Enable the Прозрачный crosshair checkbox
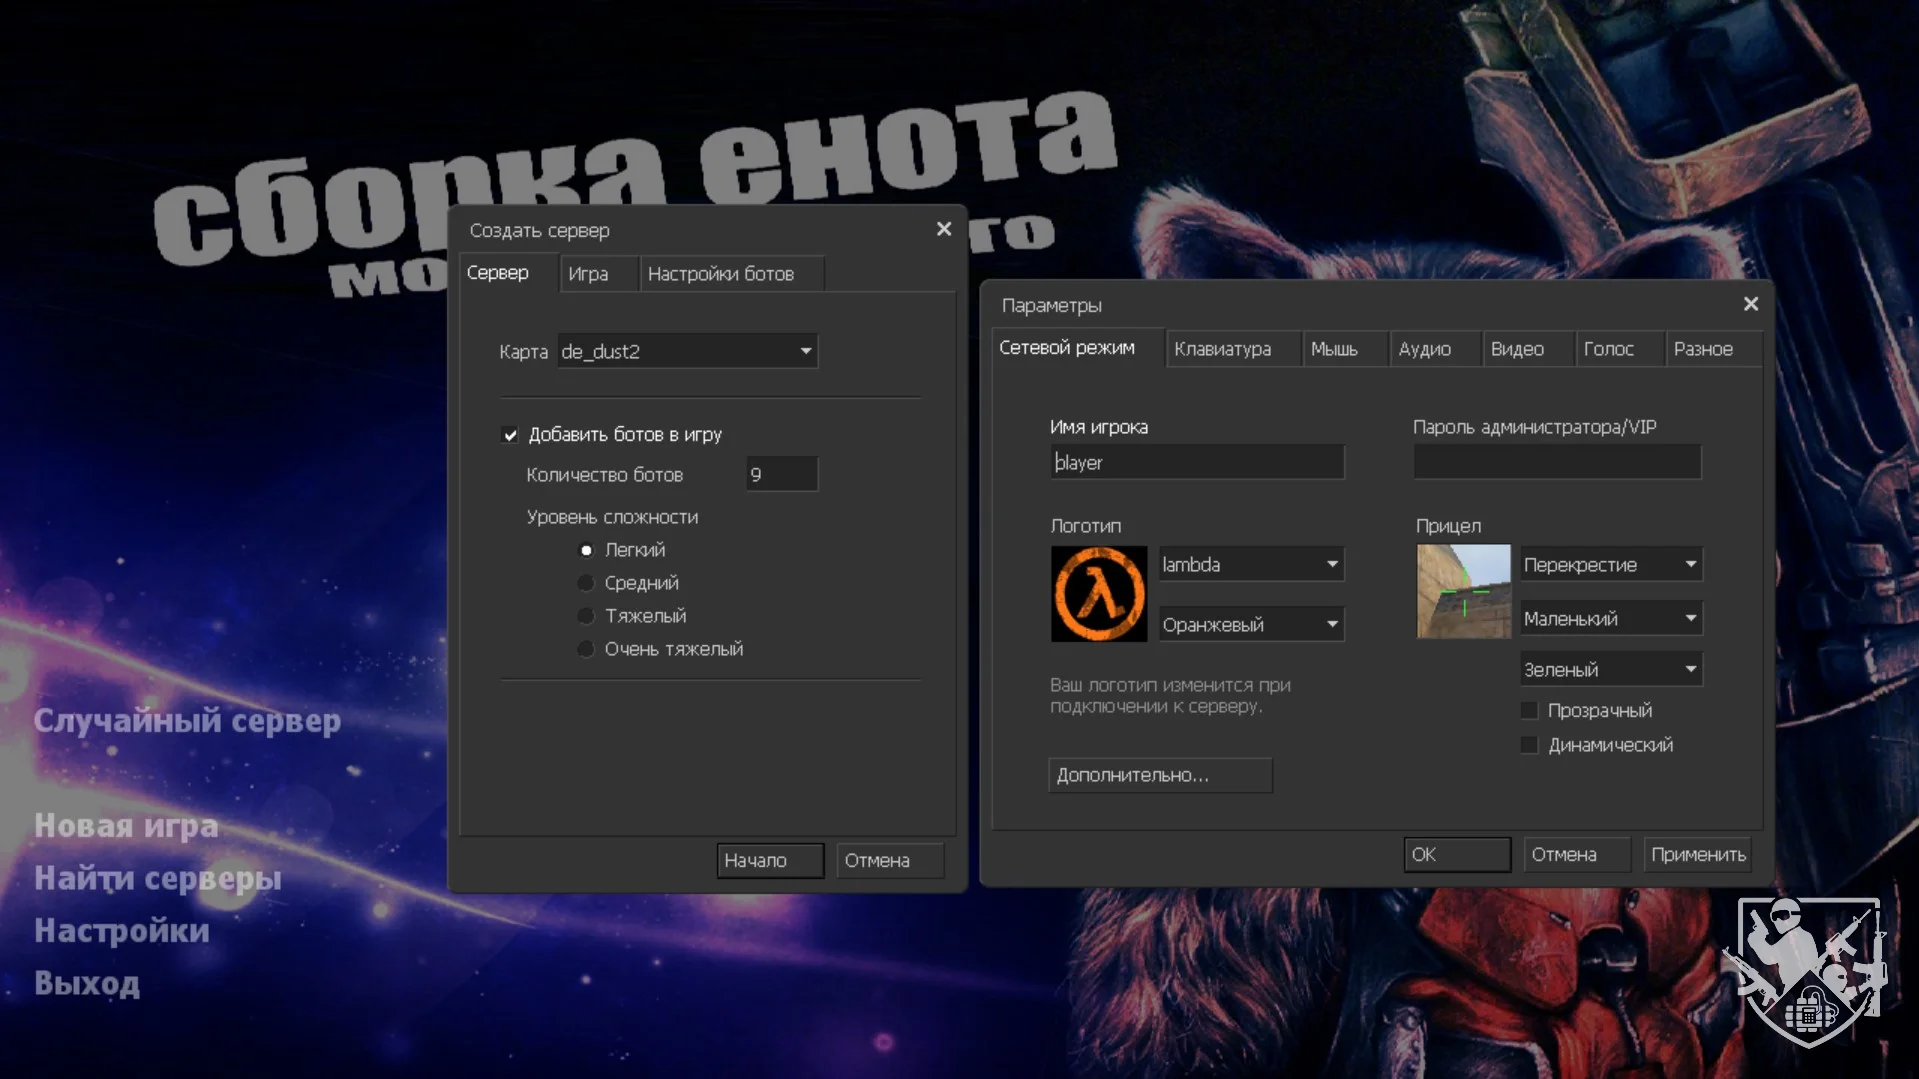1919x1079 pixels. pos(1529,711)
